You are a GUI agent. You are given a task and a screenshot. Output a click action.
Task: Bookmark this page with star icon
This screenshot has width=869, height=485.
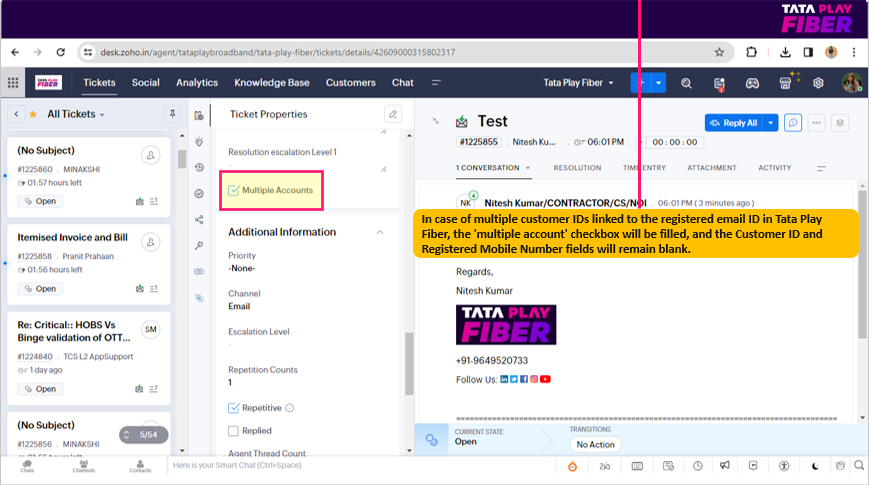pyautogui.click(x=719, y=52)
